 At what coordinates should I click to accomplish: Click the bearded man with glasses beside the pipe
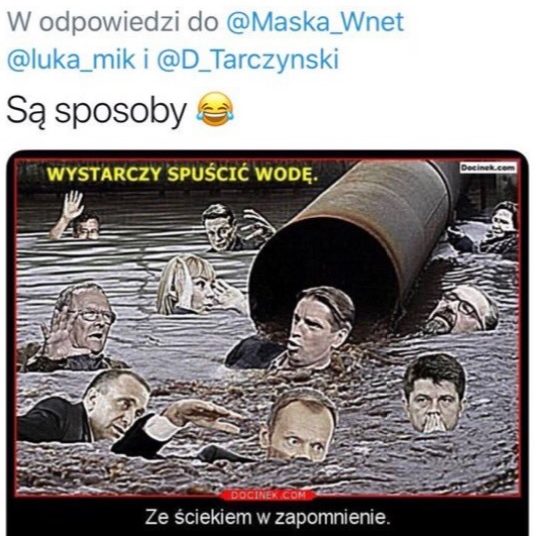[x=461, y=311]
